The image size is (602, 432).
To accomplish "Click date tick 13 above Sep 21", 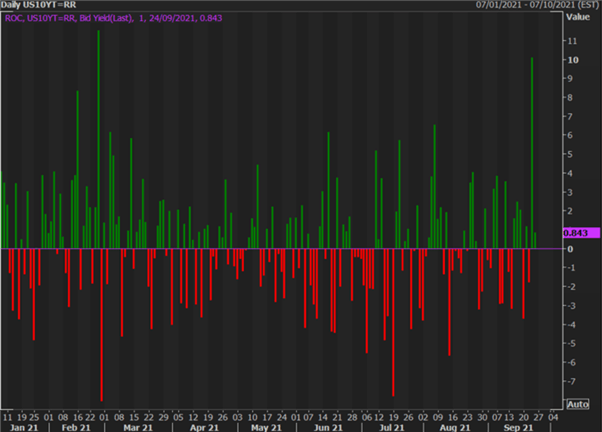I will point(509,417).
